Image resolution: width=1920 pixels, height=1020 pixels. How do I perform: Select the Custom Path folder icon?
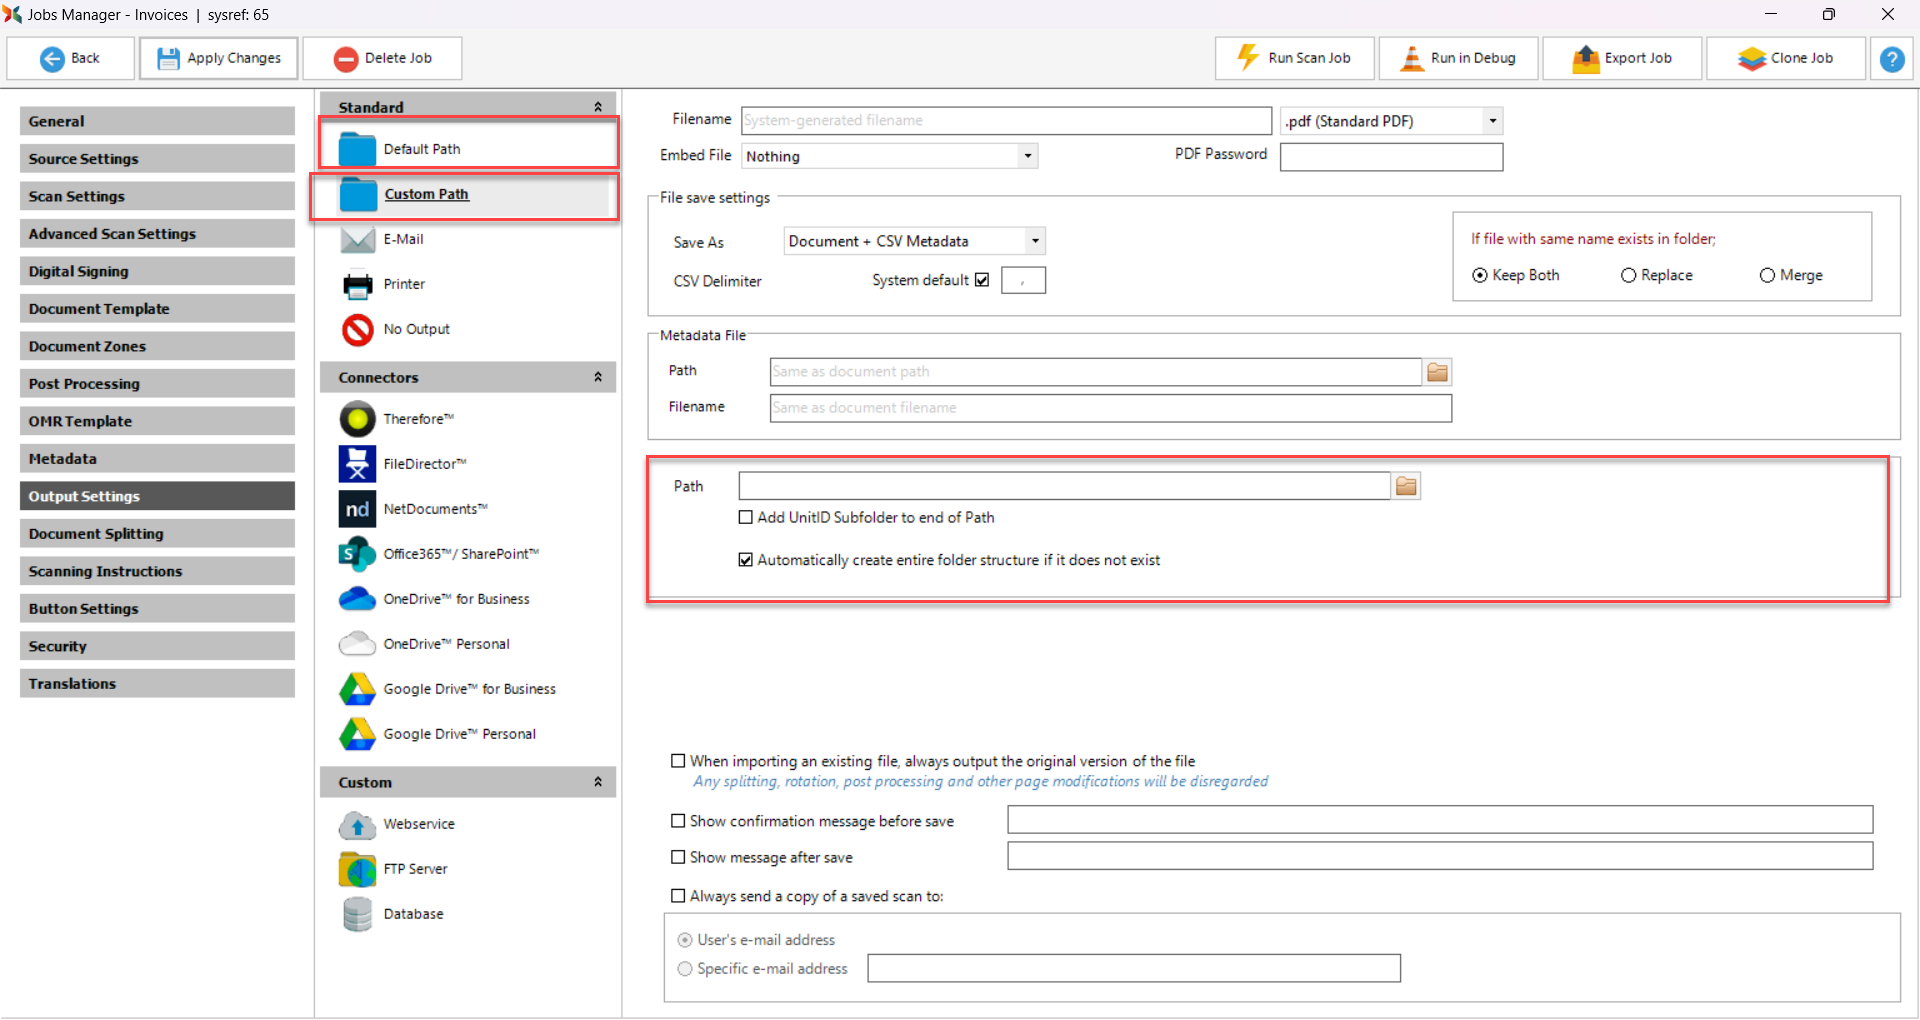tap(358, 194)
